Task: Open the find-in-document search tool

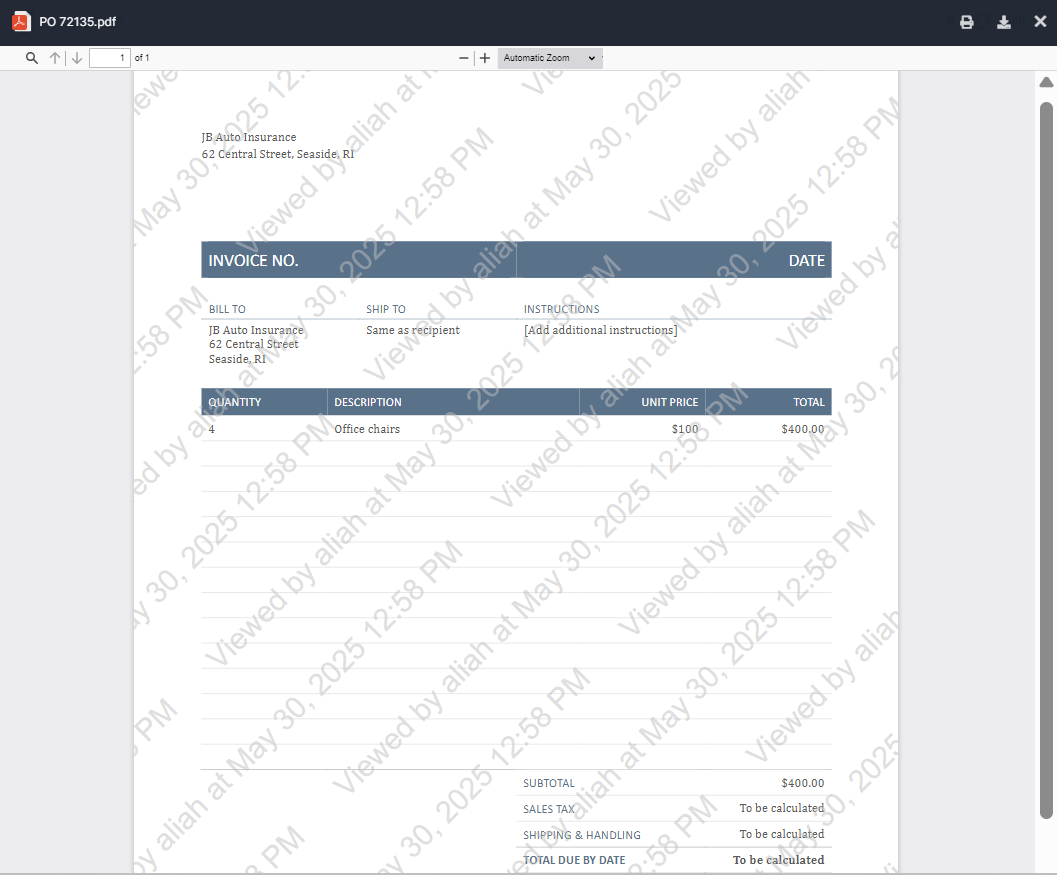Action: 32,58
